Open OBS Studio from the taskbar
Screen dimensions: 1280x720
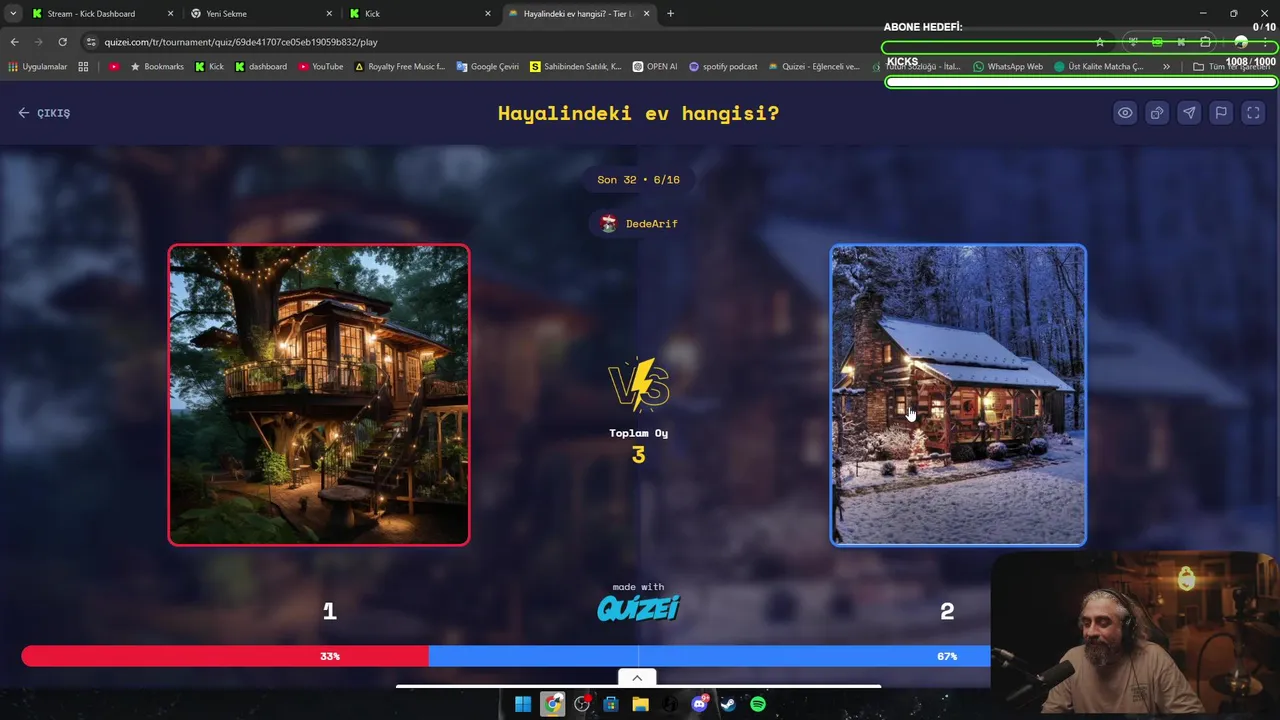(582, 704)
